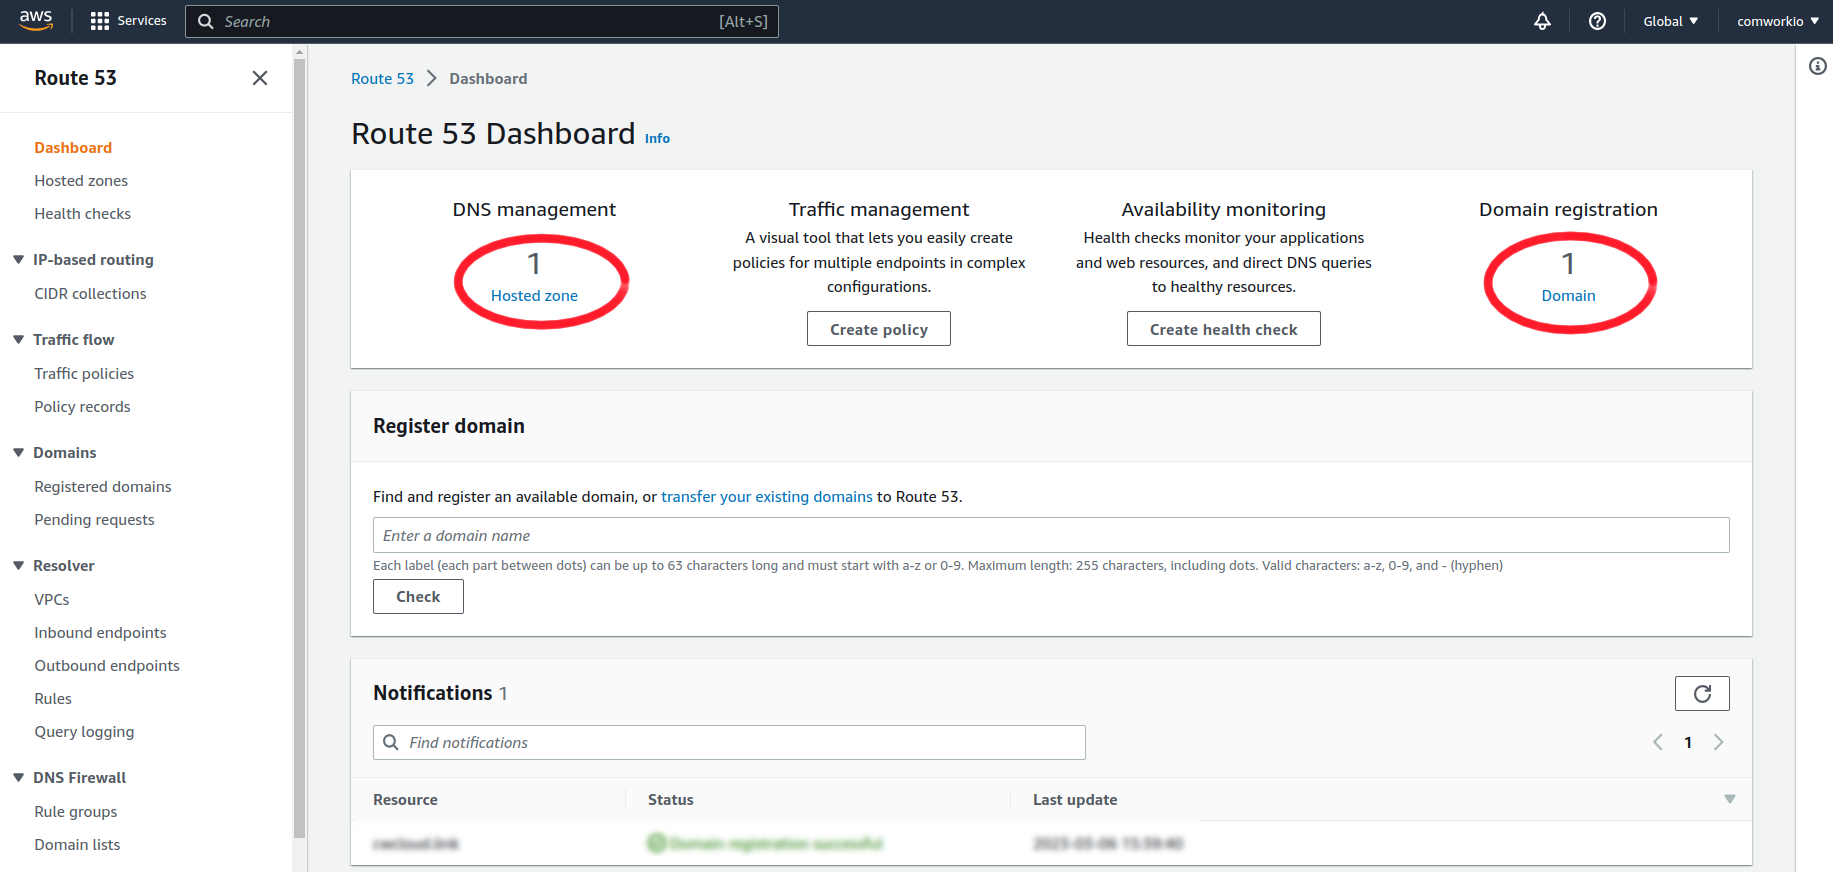This screenshot has height=872, width=1833.
Task: Refresh the Notifications list
Action: (1701, 693)
